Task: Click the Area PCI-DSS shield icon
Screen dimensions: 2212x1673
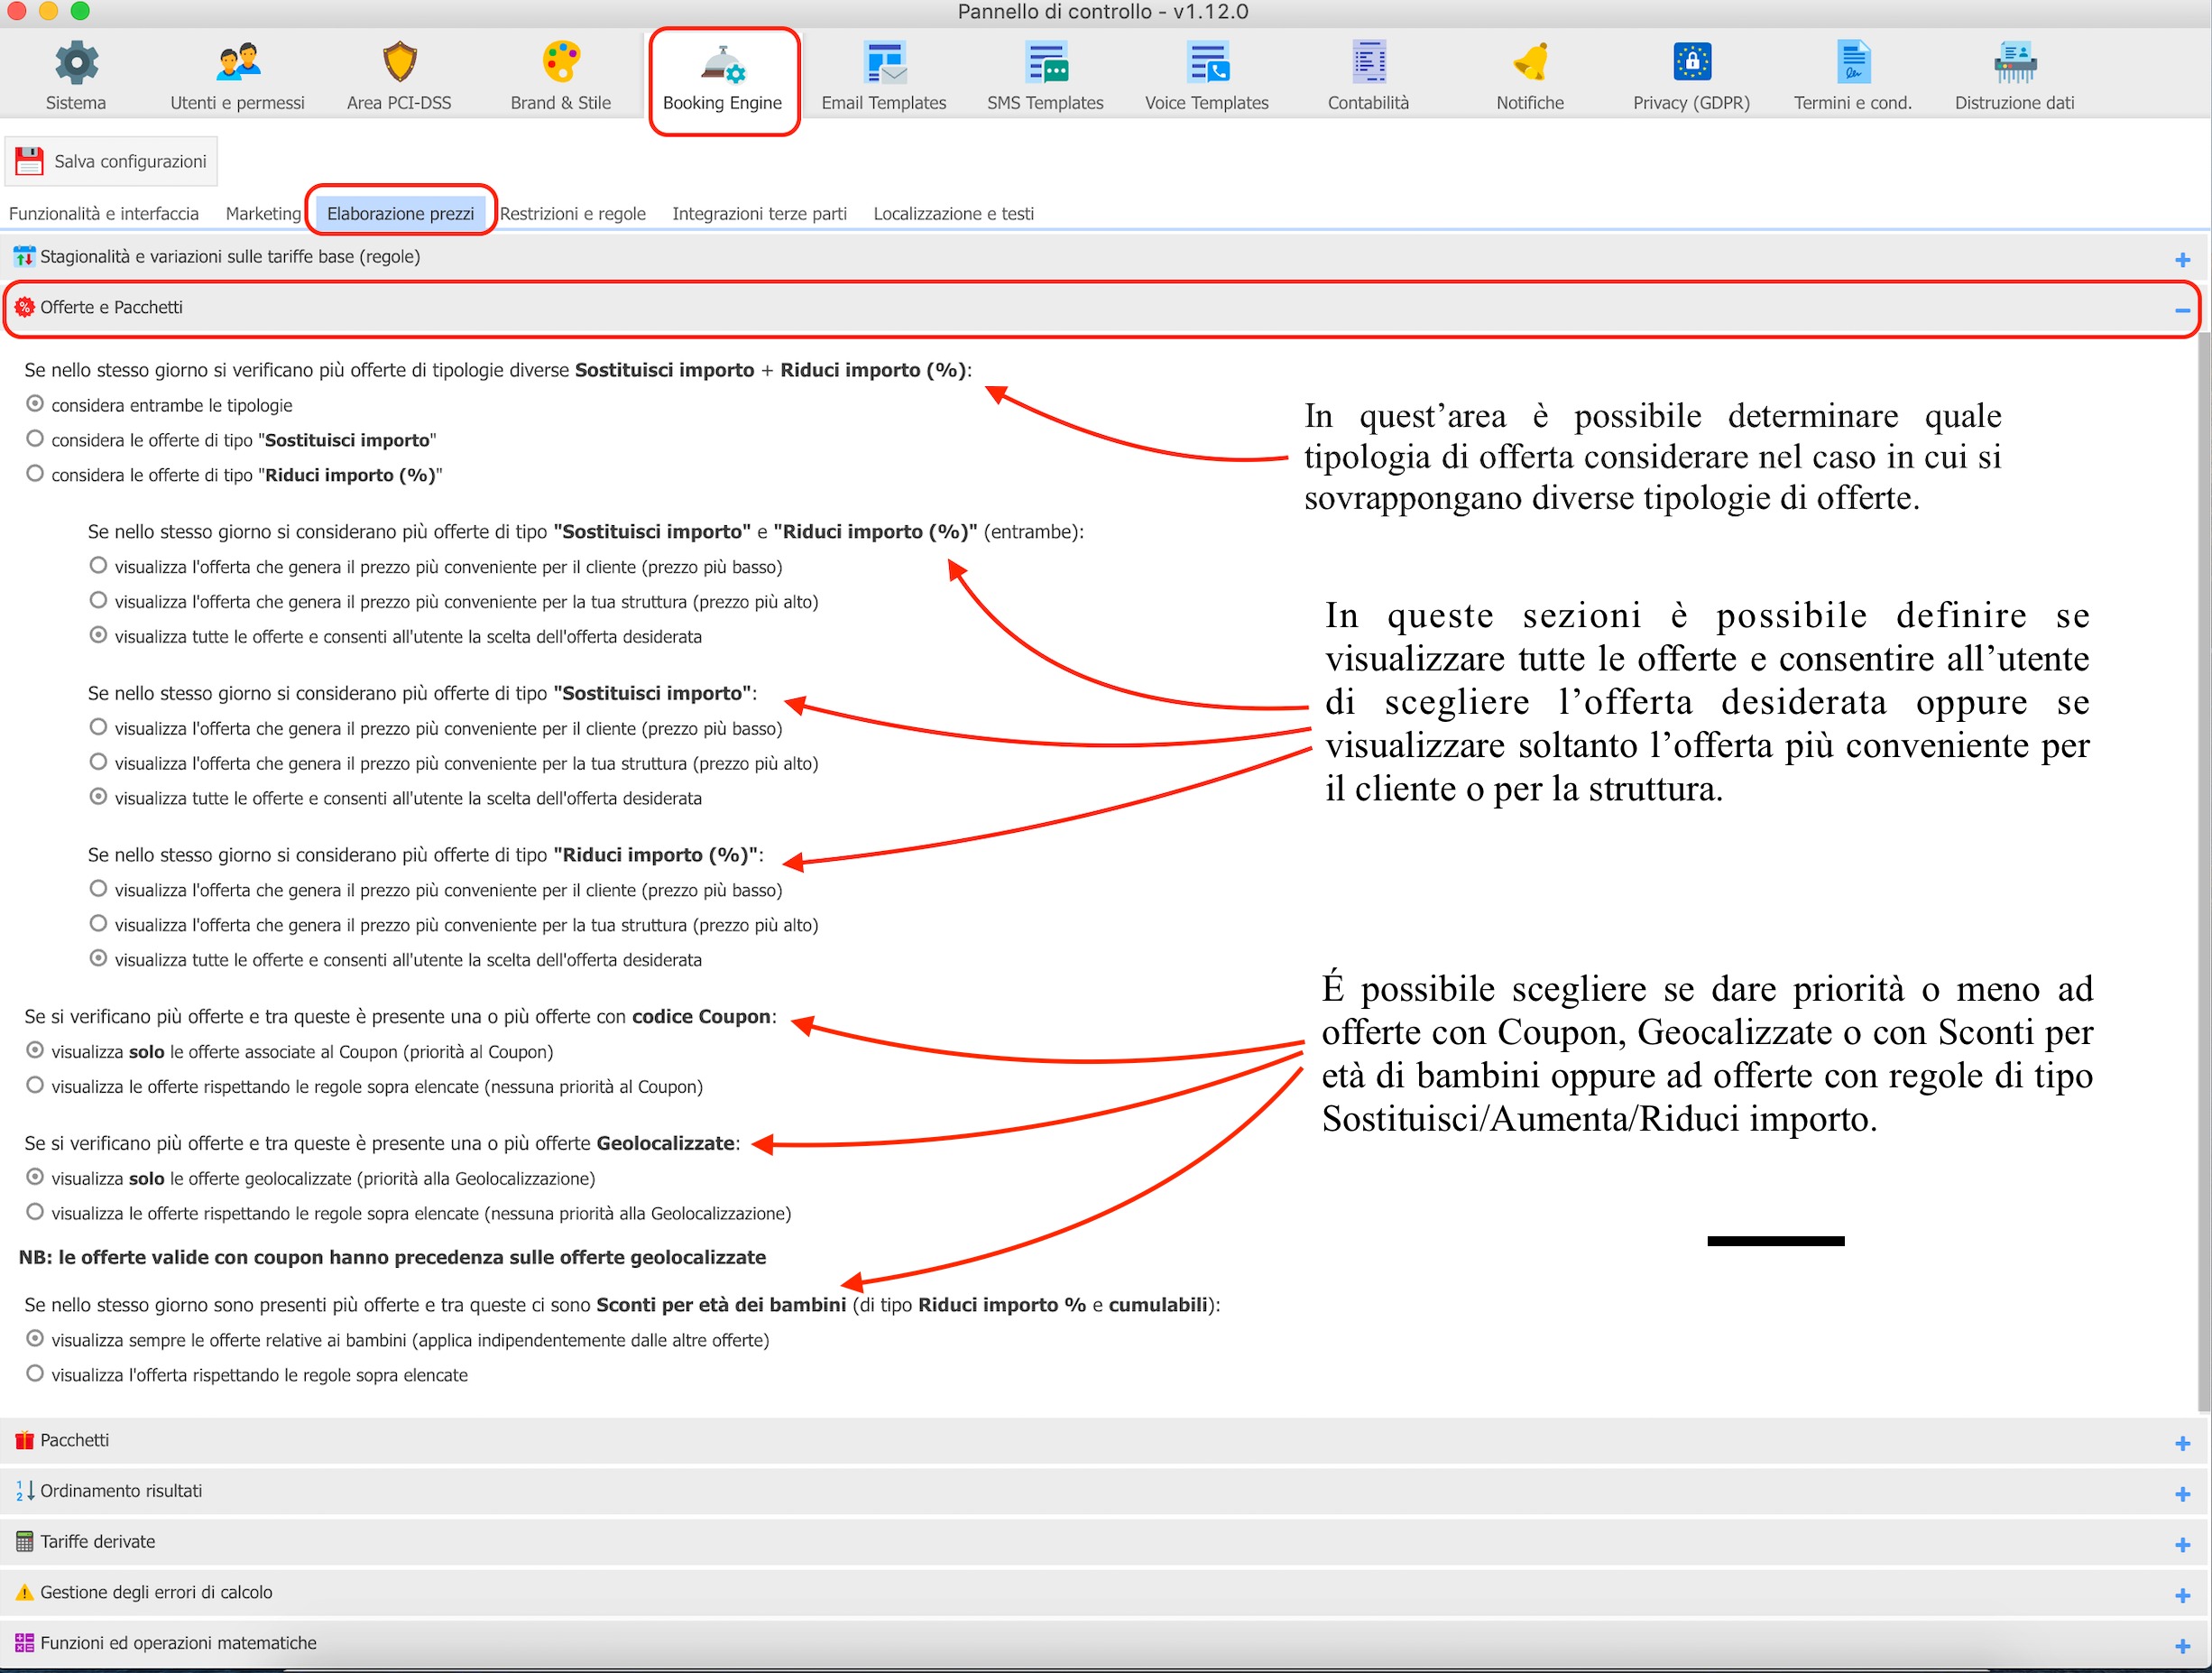Action: (399, 63)
